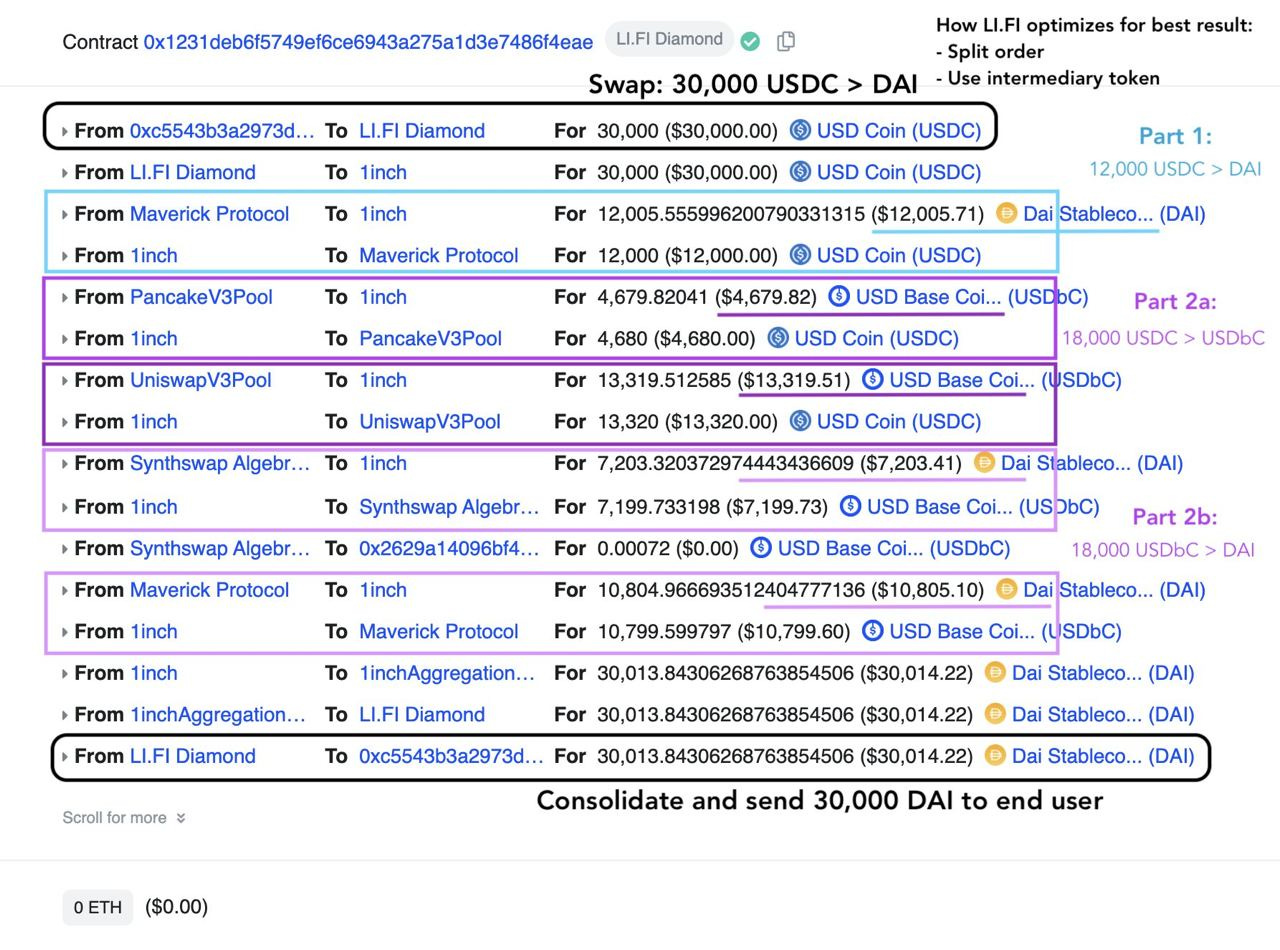Click the 0 ETH value badge
This screenshot has width=1280, height=950.
pyautogui.click(x=97, y=907)
